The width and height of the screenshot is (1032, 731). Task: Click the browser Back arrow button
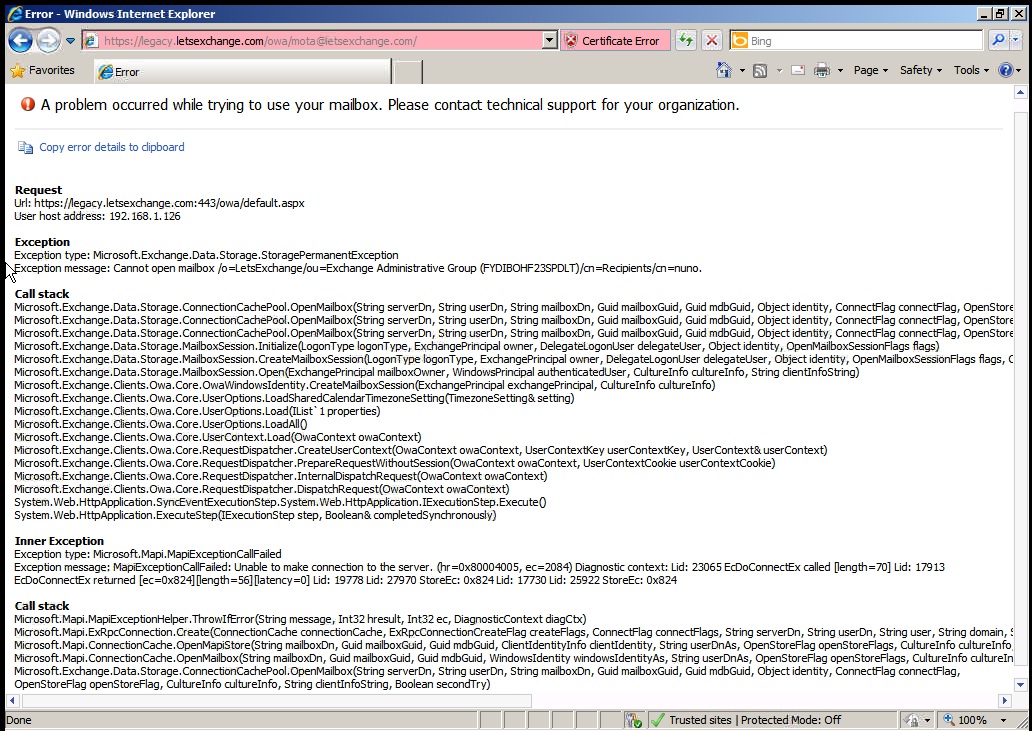point(20,41)
